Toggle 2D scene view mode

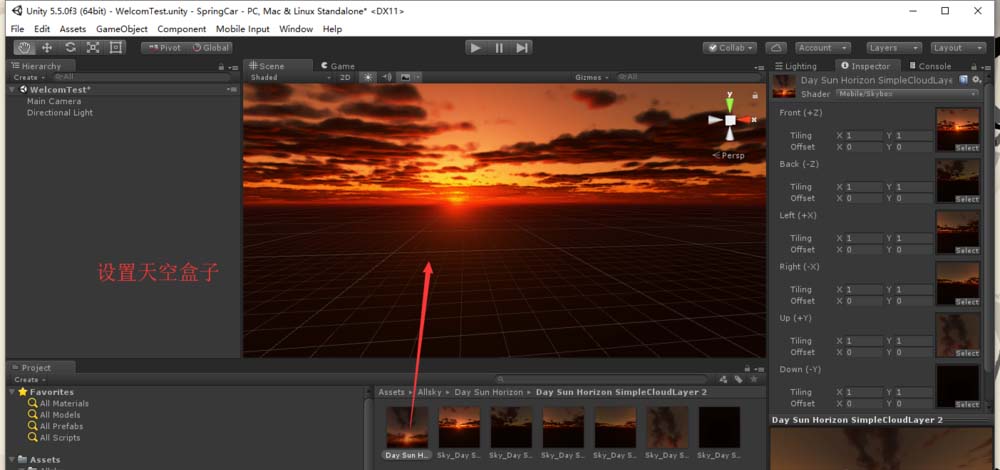click(345, 77)
